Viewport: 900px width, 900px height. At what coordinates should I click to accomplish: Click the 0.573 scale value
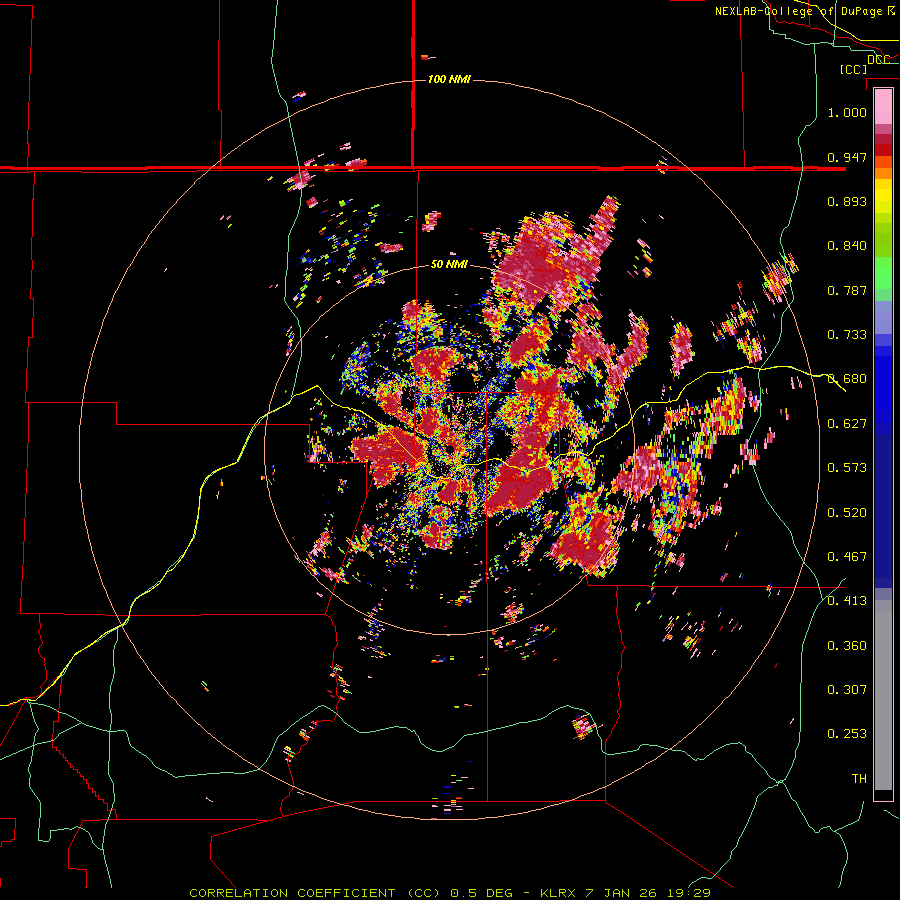847,468
